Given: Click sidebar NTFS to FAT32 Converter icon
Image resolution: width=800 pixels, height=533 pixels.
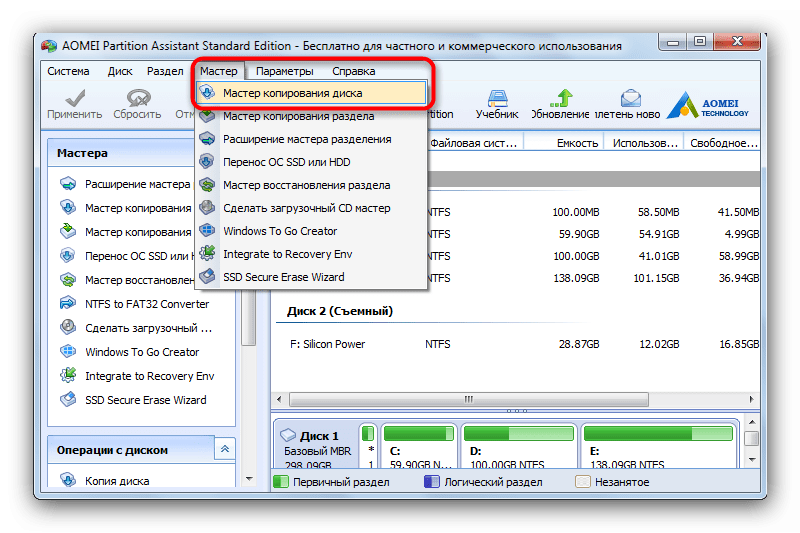Looking at the screenshot, I should pyautogui.click(x=68, y=303).
